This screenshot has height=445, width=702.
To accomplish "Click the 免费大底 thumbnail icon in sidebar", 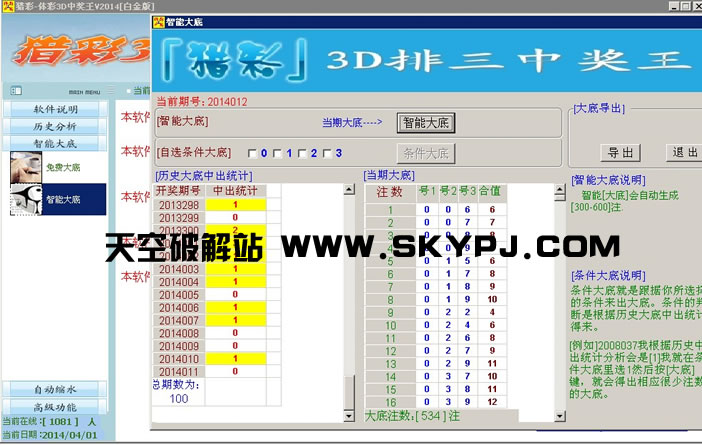I will point(24,167).
